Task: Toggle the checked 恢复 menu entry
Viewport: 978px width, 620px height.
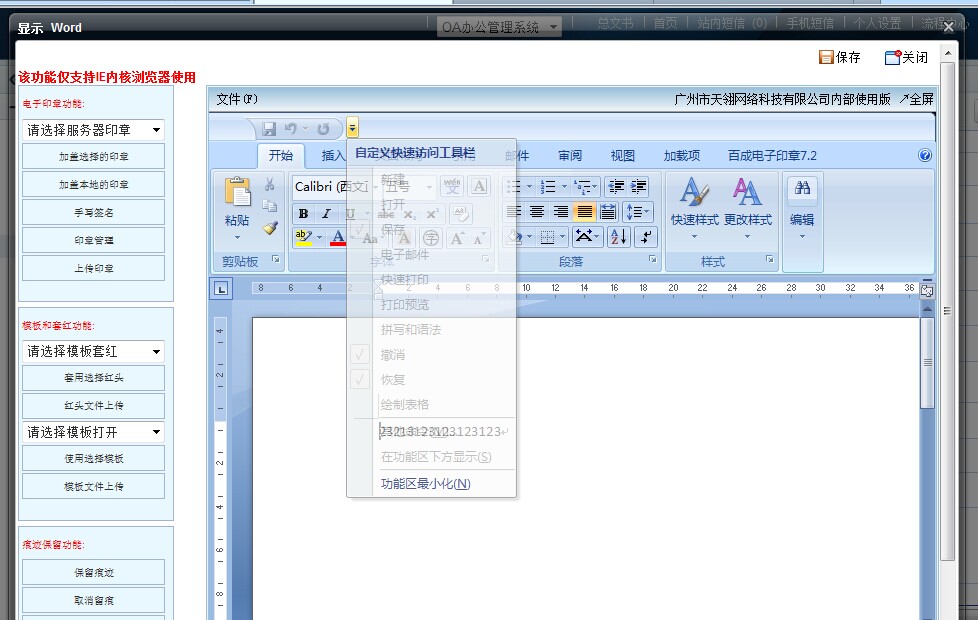Action: click(432, 379)
